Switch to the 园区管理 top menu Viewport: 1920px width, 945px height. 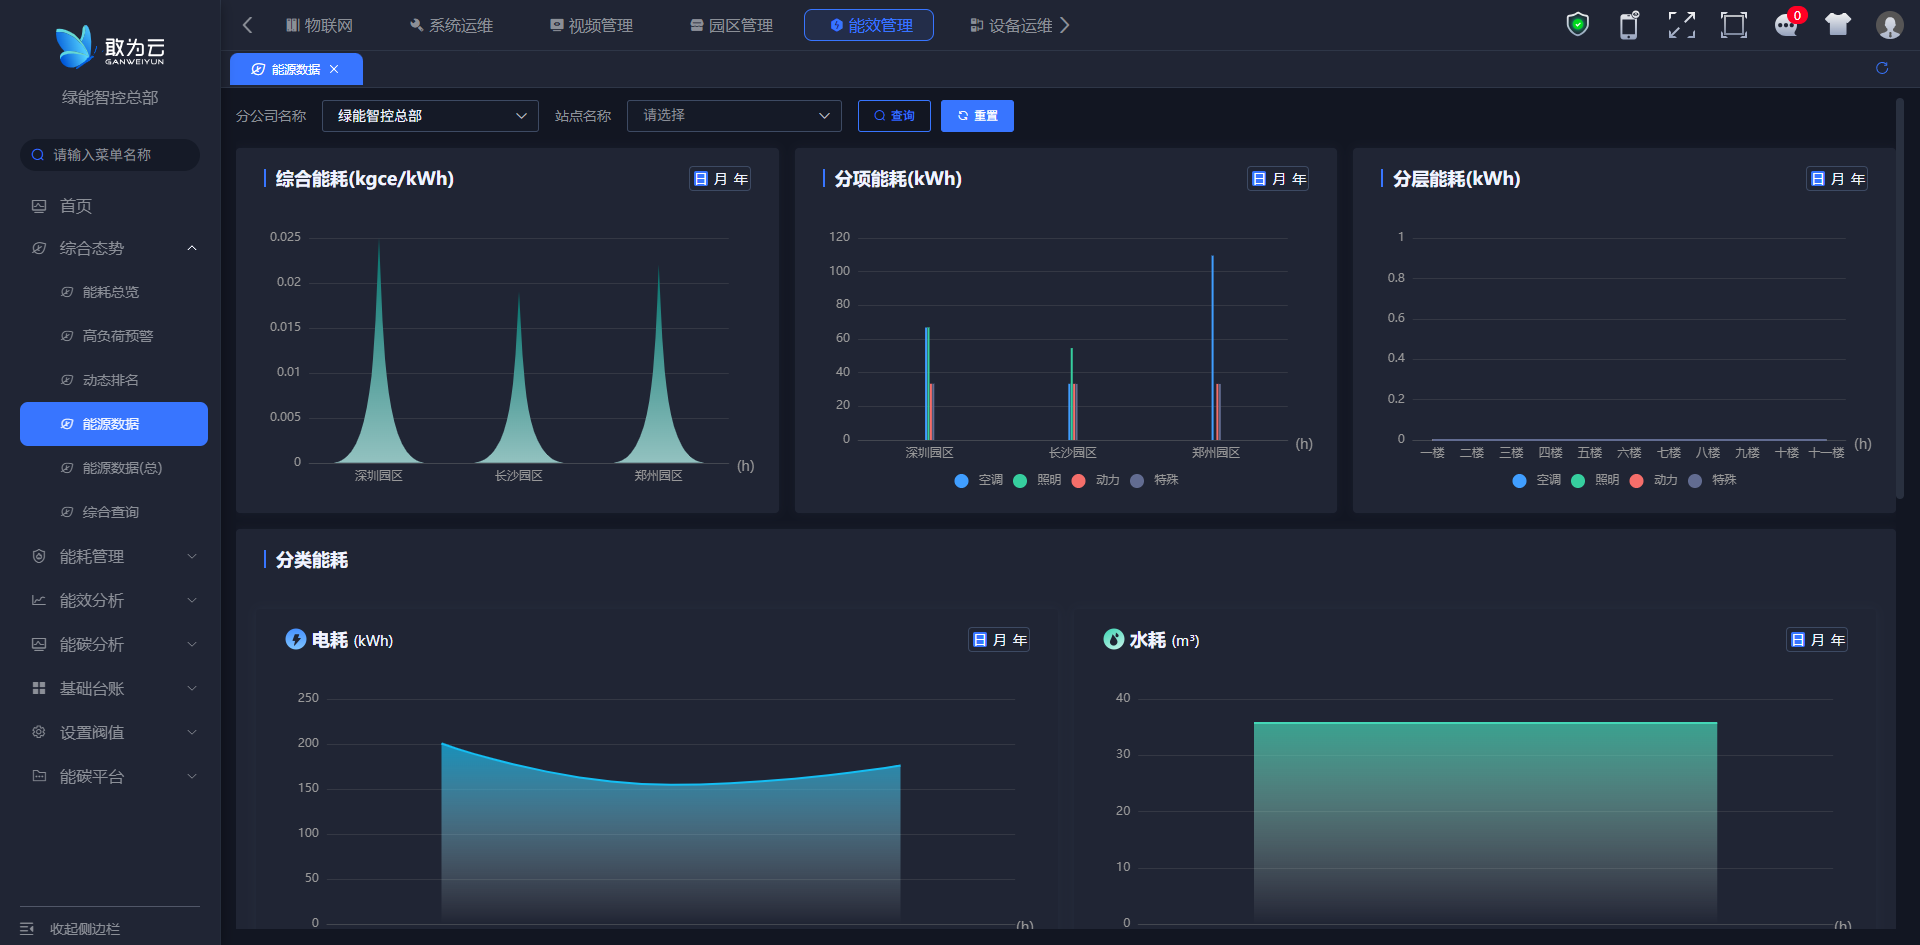tap(731, 25)
